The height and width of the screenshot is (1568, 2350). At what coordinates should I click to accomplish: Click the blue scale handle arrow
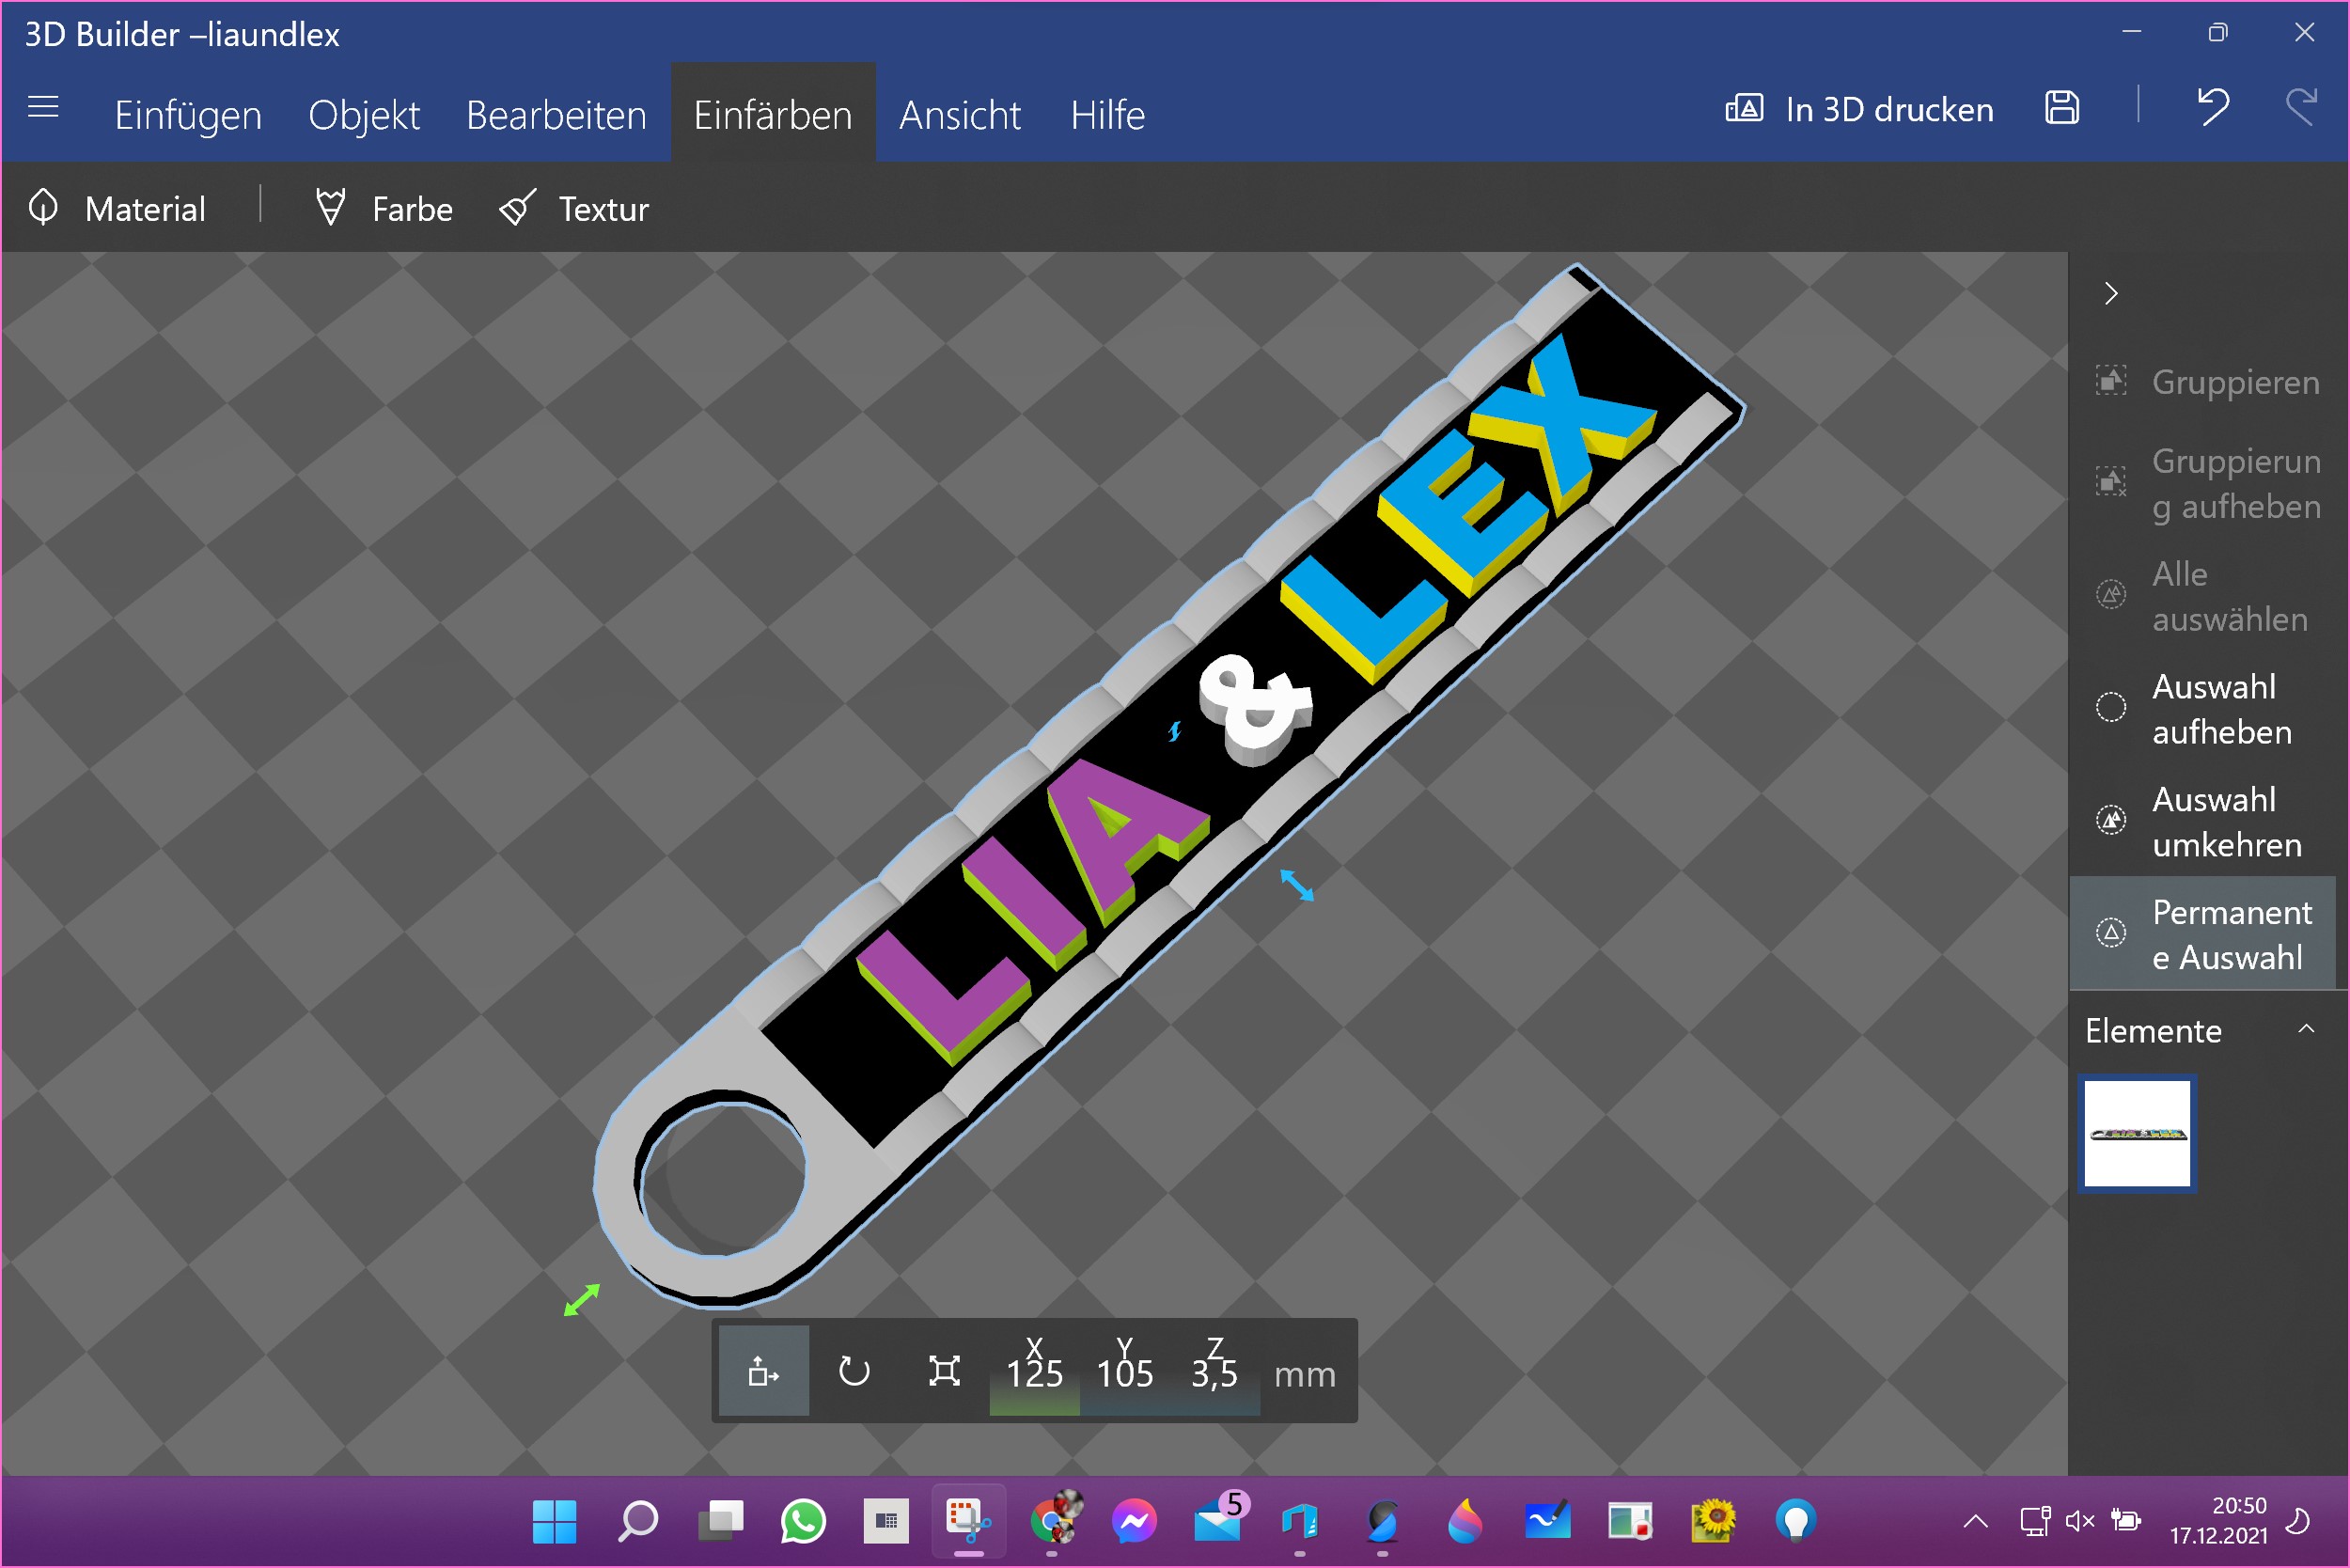[x=1297, y=885]
